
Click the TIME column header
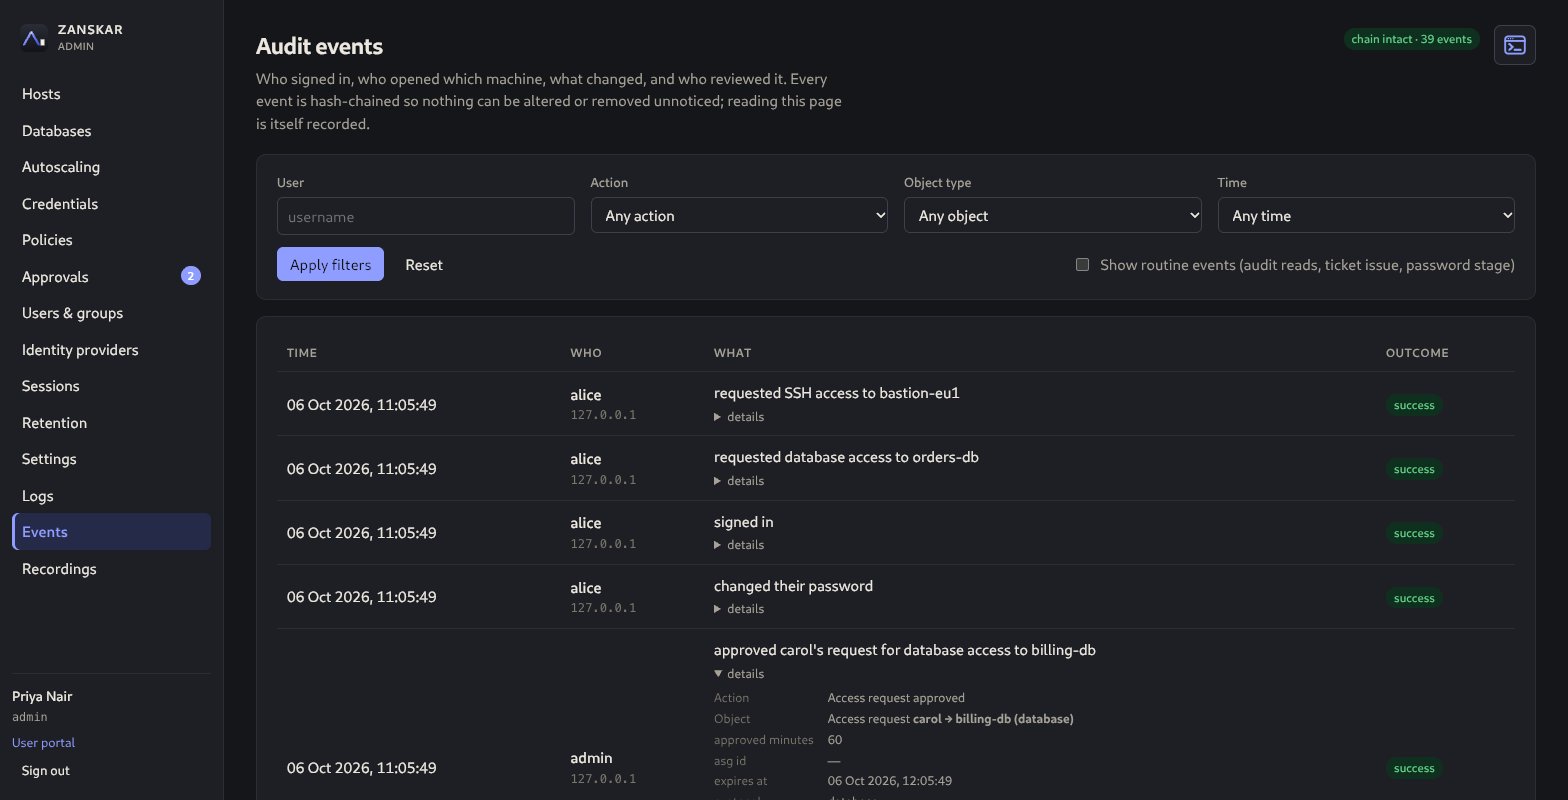(x=302, y=353)
